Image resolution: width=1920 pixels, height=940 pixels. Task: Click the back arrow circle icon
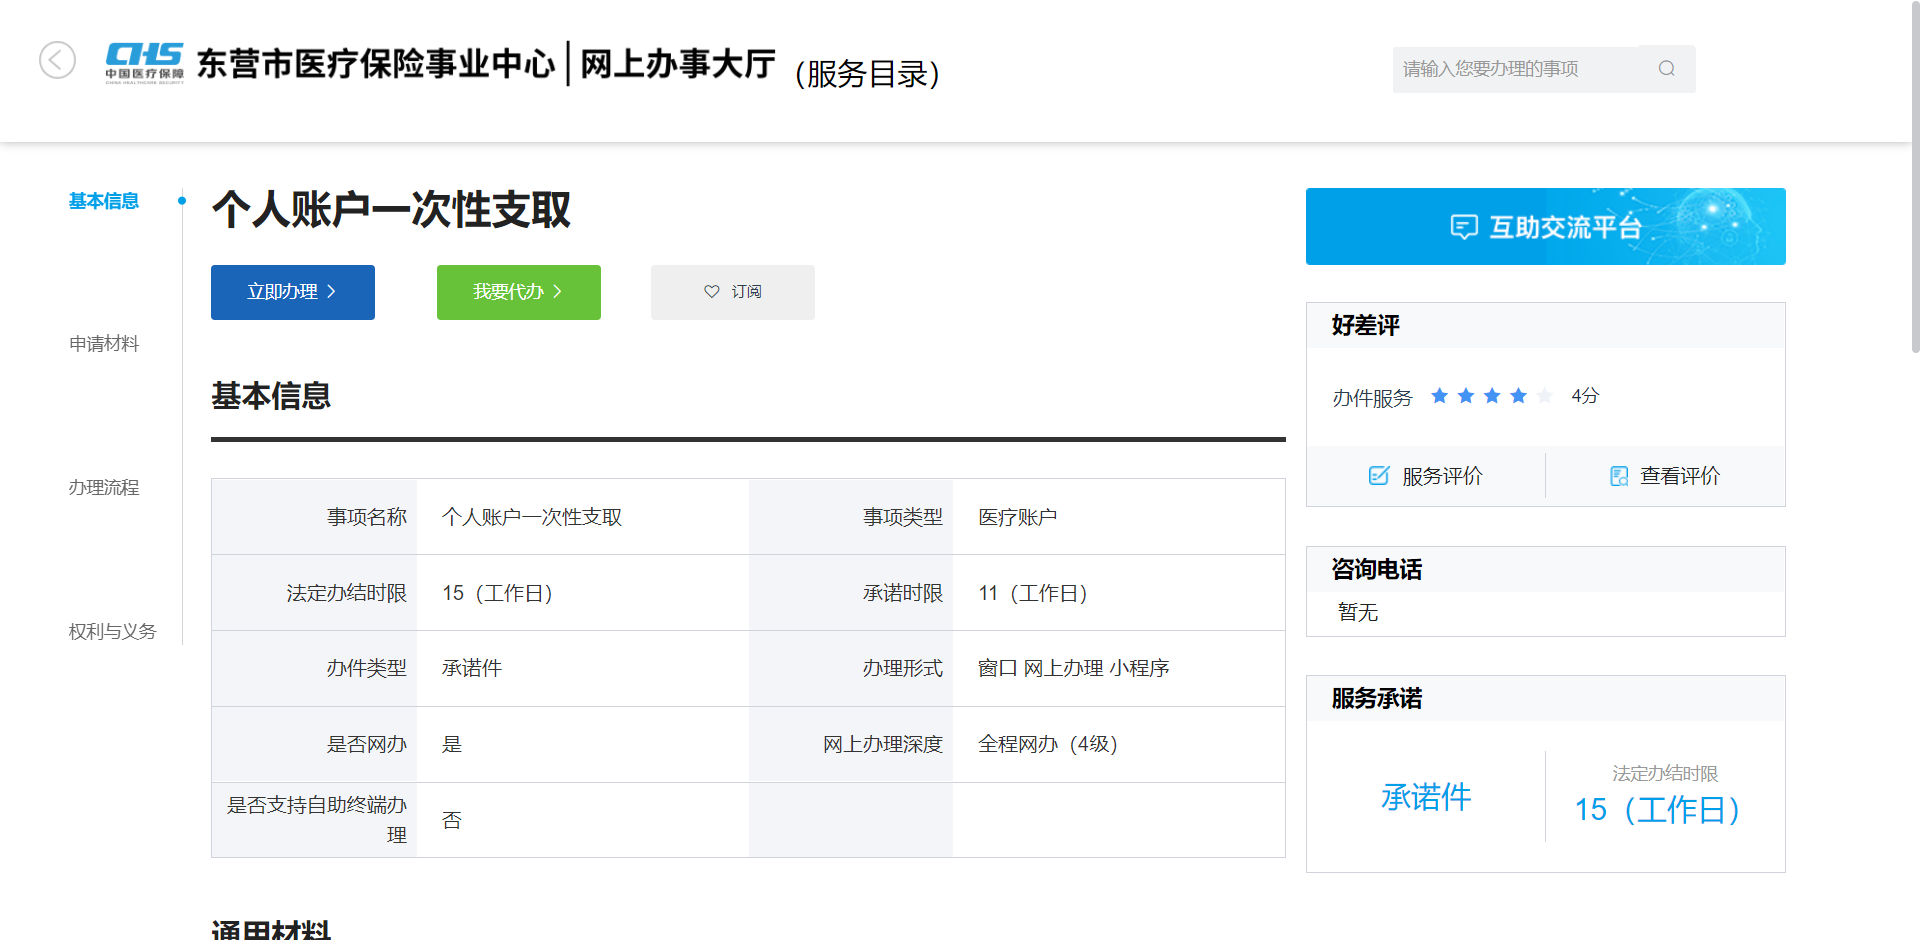[57, 60]
